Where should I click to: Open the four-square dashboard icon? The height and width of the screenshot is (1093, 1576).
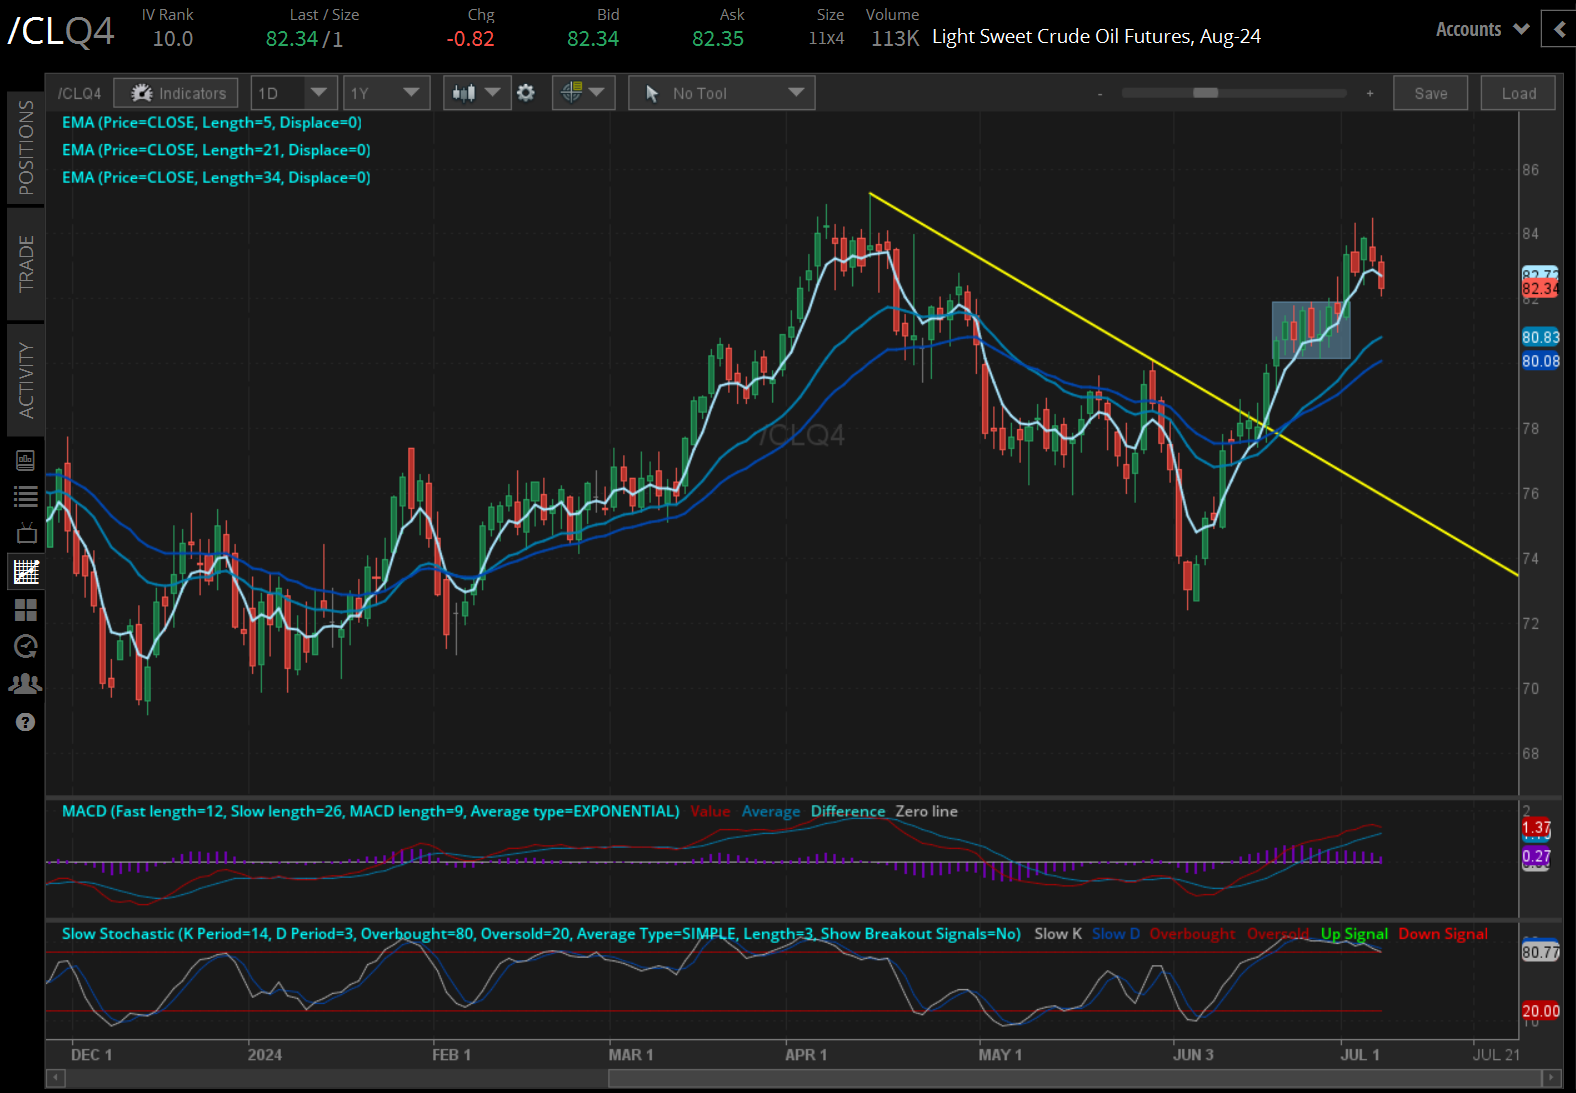pyautogui.click(x=26, y=609)
